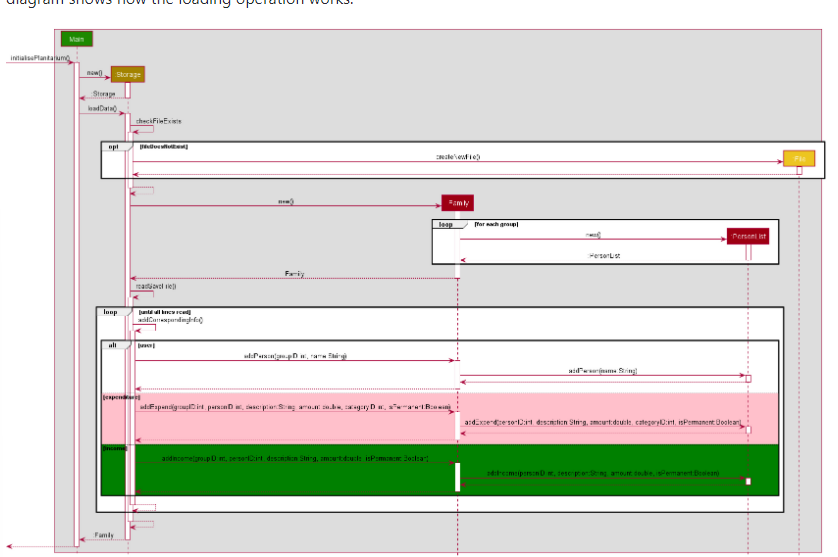
Task: Select the loop label for each group
Action: [445, 225]
